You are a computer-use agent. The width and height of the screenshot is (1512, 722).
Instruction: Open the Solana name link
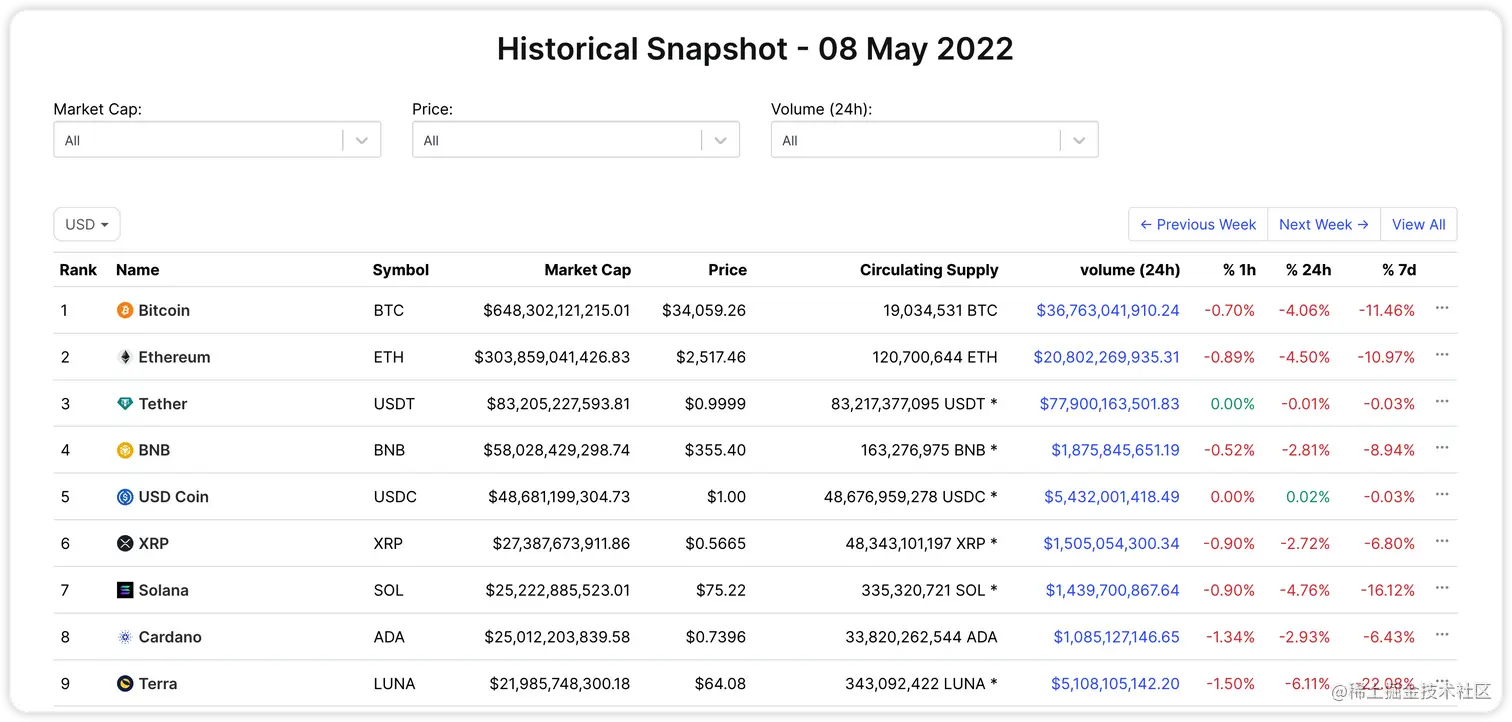pyautogui.click(x=163, y=590)
